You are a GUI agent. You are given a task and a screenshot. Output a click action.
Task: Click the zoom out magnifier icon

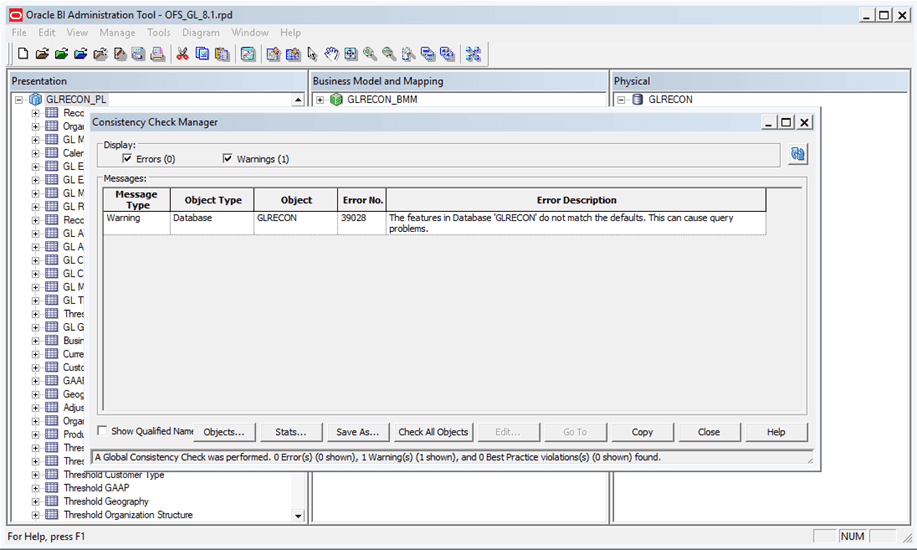click(x=389, y=54)
